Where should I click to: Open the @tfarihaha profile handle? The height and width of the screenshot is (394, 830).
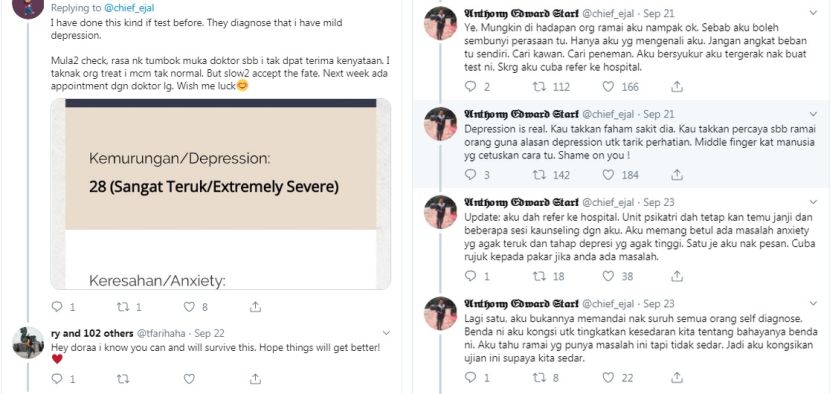point(163,334)
